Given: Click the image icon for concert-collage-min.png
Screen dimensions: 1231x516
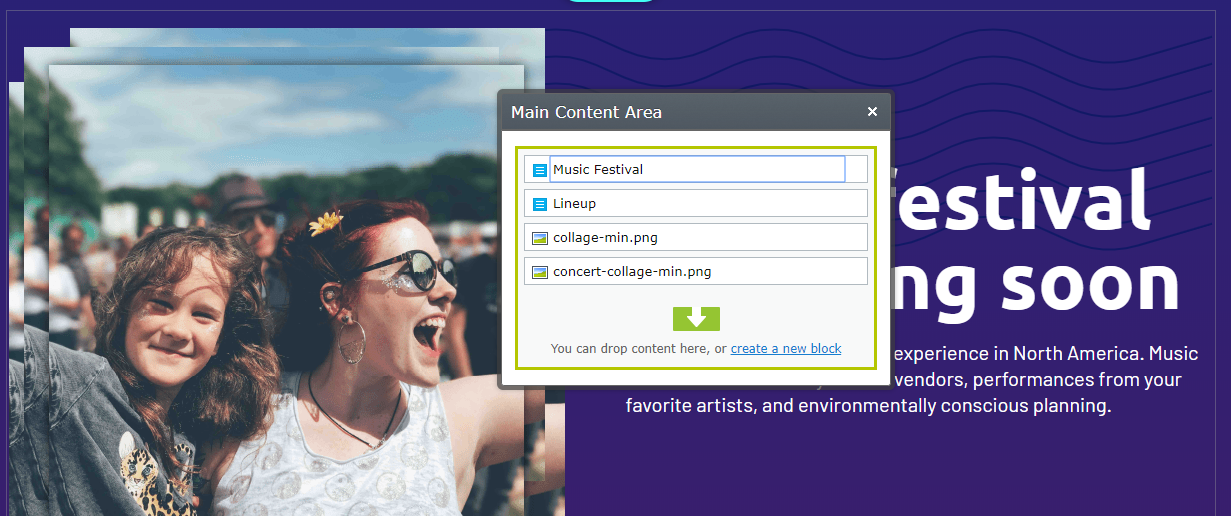Looking at the screenshot, I should coord(540,272).
